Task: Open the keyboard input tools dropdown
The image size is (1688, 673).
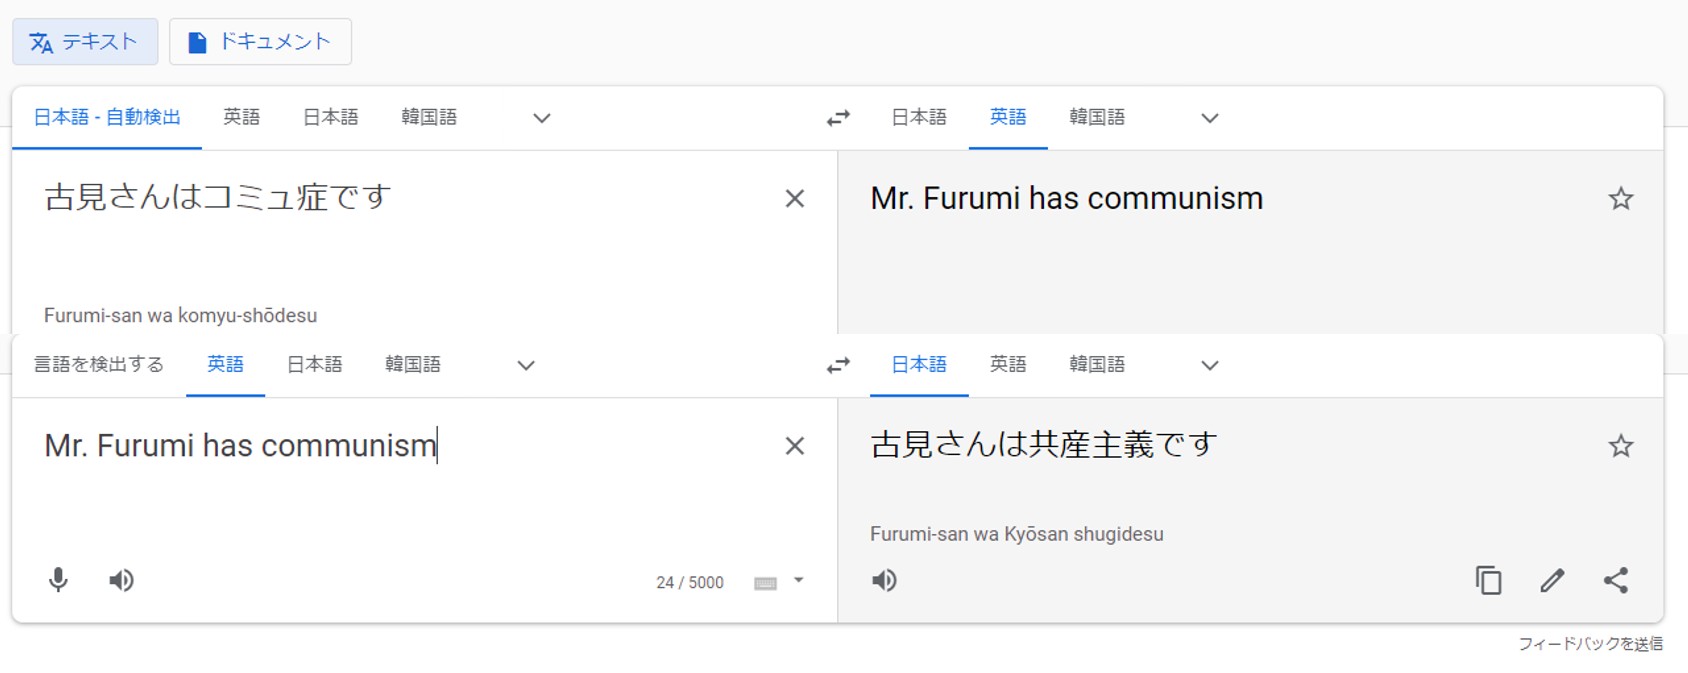Action: [798, 580]
